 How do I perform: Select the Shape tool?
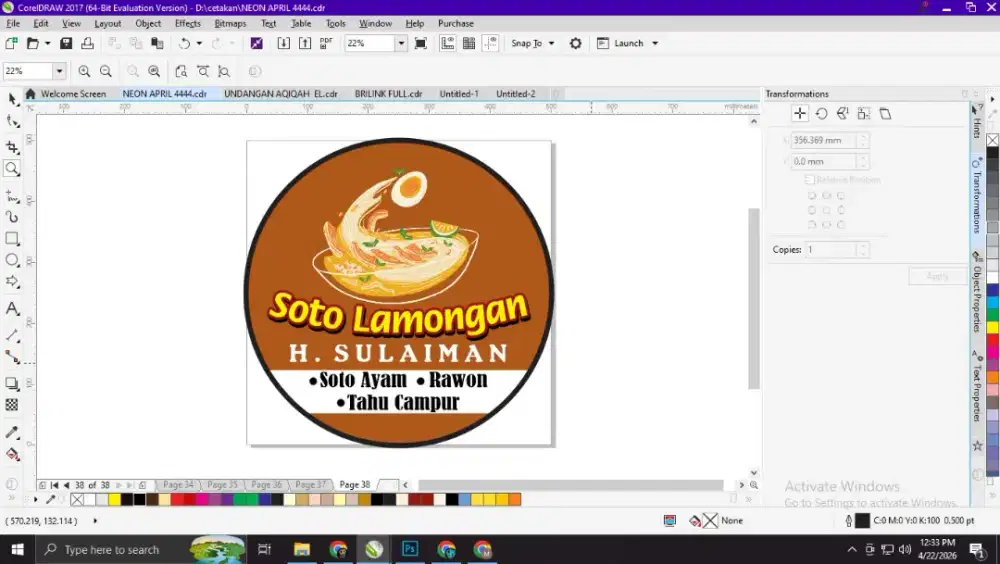[12, 121]
